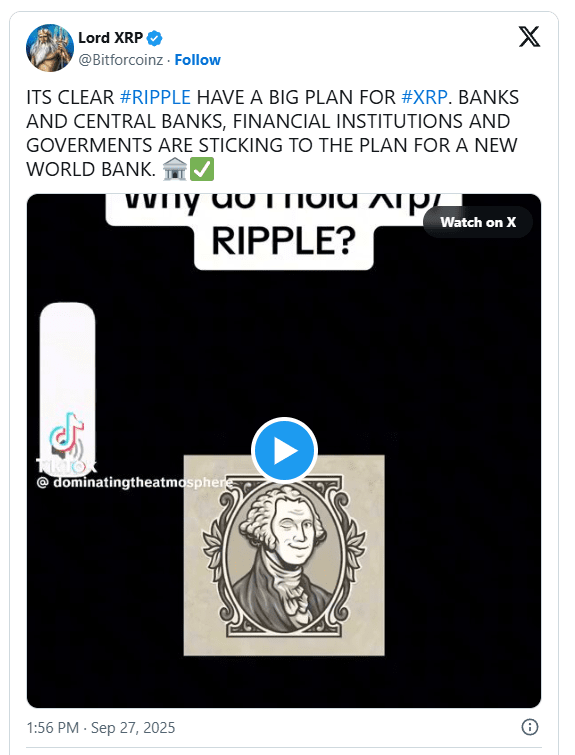Click the winking George Washington image
Viewport: 575px width, 755px height.
284,555
